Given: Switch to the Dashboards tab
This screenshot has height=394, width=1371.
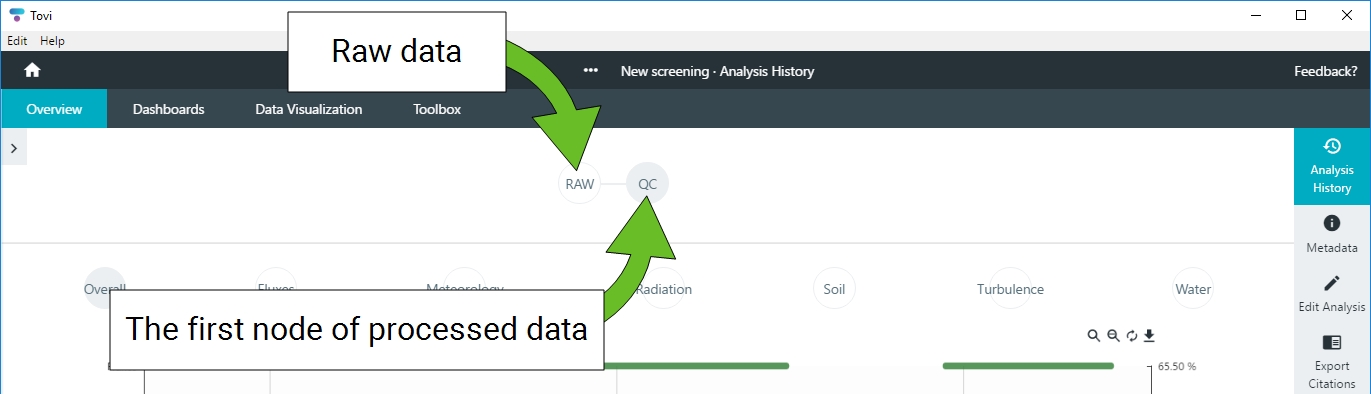Looking at the screenshot, I should pos(169,109).
